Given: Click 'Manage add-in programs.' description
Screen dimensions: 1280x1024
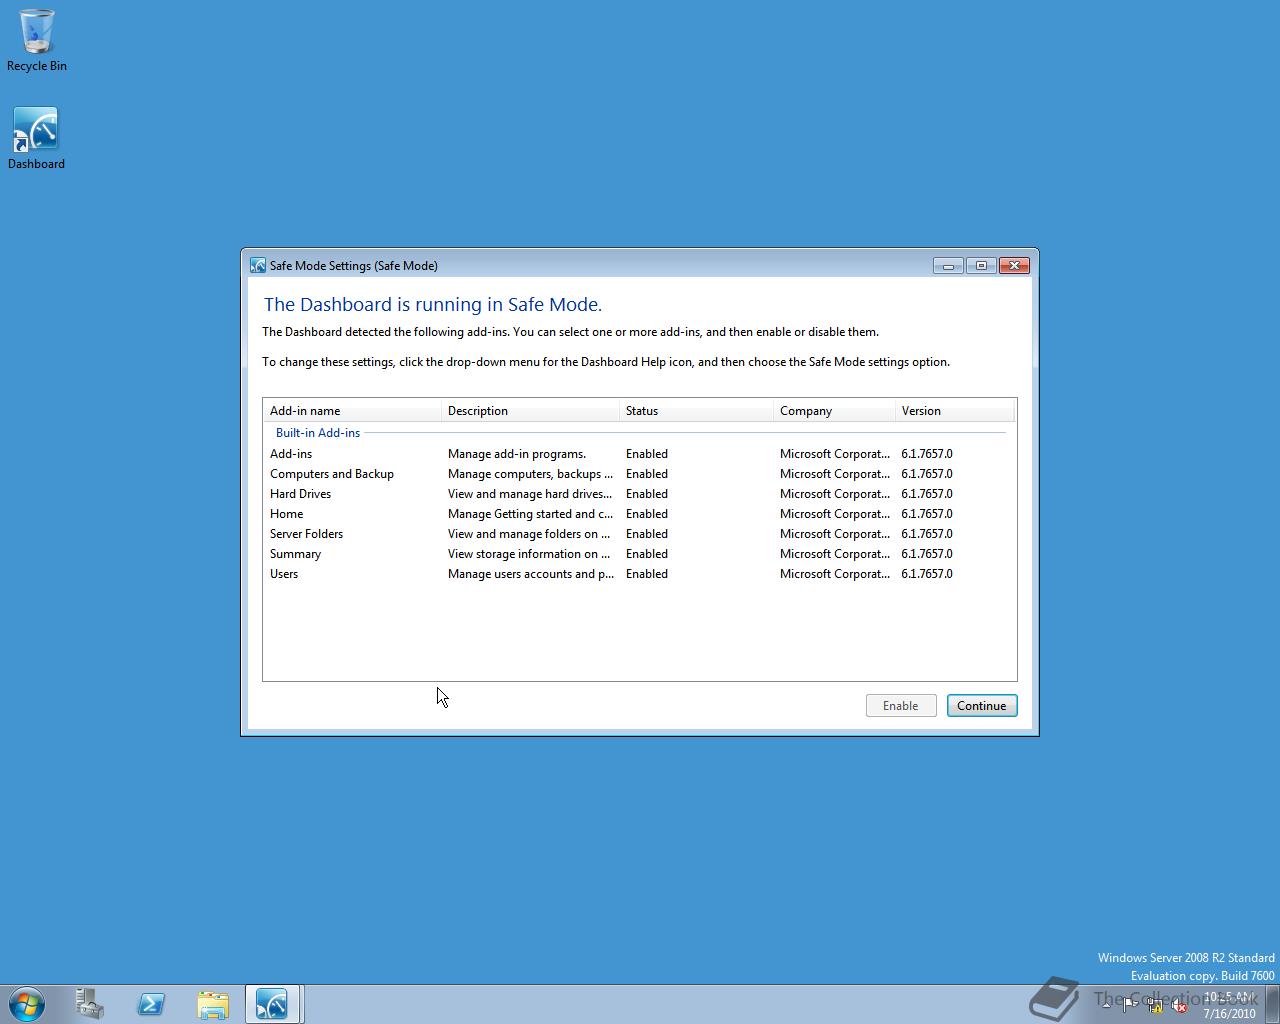Looking at the screenshot, I should click(517, 454).
